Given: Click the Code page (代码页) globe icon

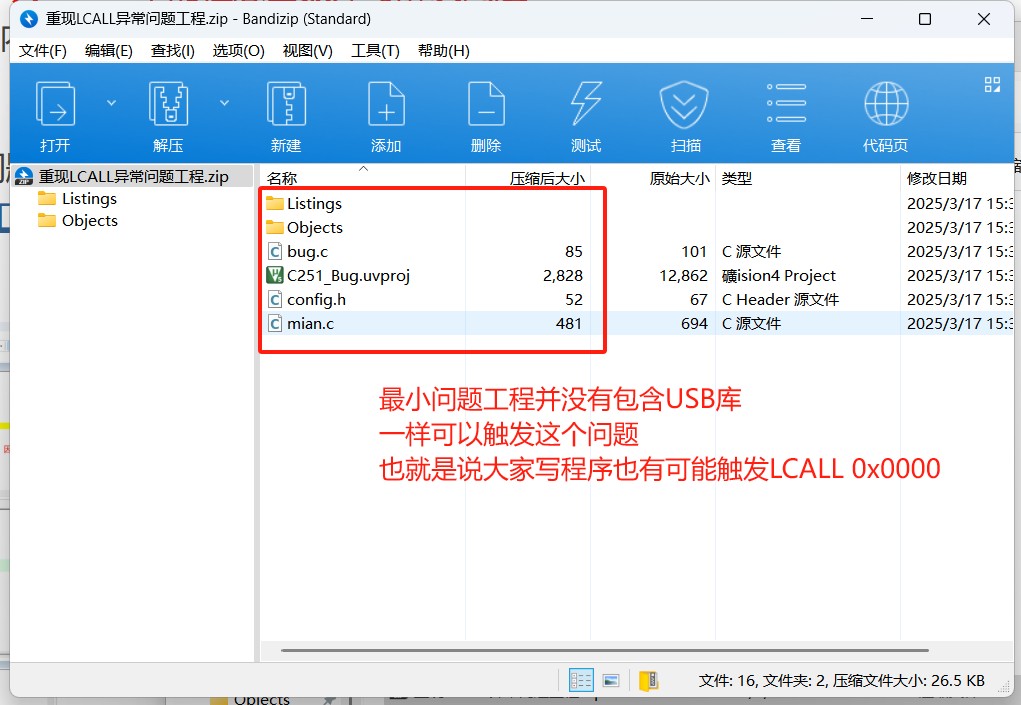Looking at the screenshot, I should point(886,104).
